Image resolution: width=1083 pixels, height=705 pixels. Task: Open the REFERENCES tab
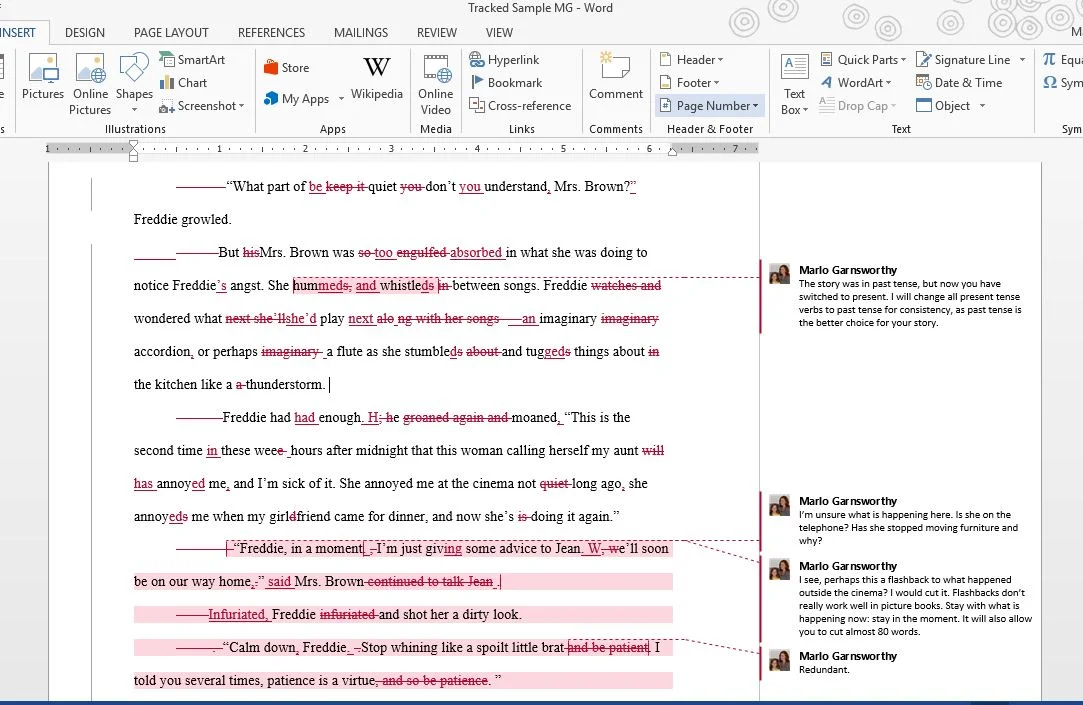(x=271, y=32)
